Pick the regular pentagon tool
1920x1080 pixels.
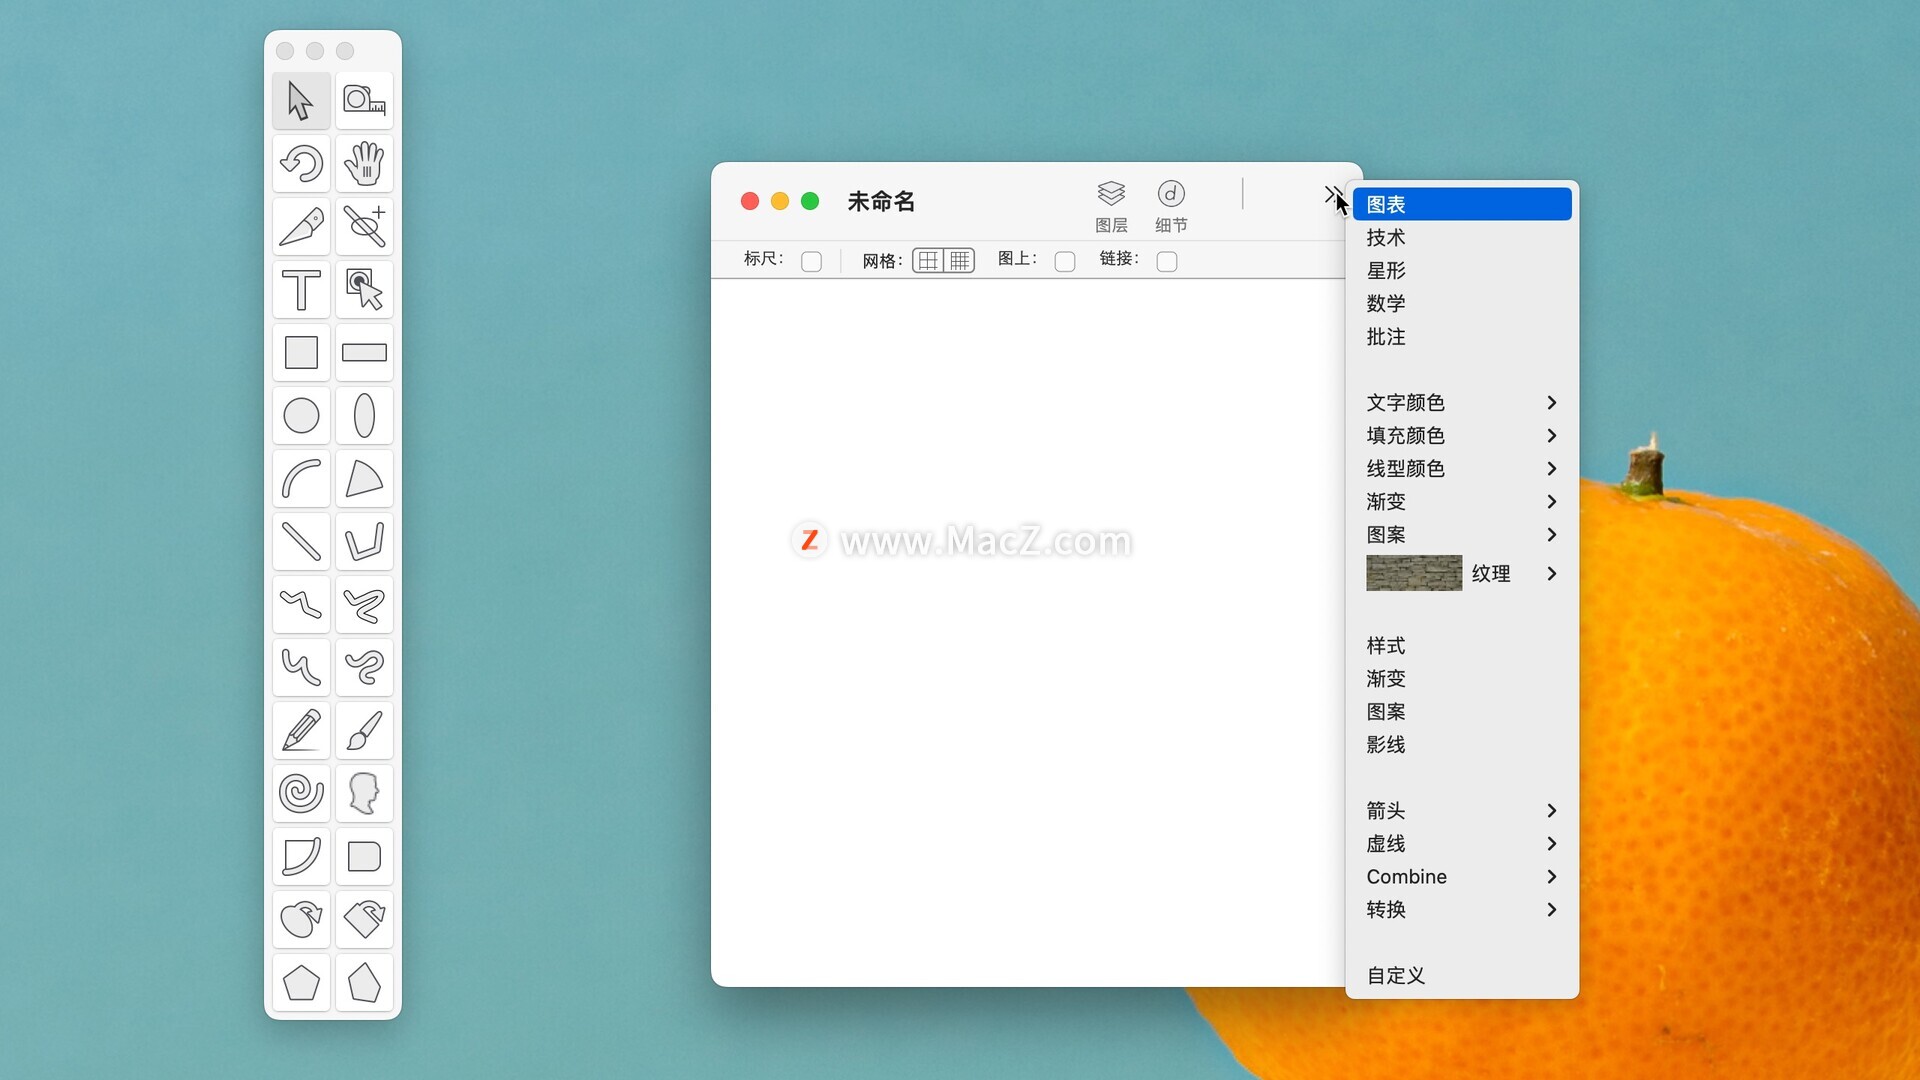pyautogui.click(x=301, y=982)
